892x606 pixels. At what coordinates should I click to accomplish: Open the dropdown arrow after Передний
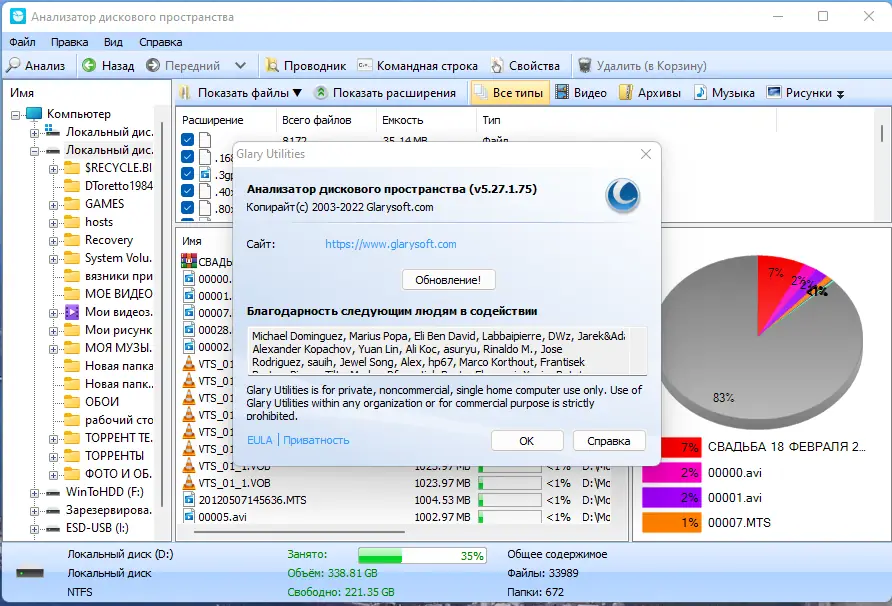point(240,65)
